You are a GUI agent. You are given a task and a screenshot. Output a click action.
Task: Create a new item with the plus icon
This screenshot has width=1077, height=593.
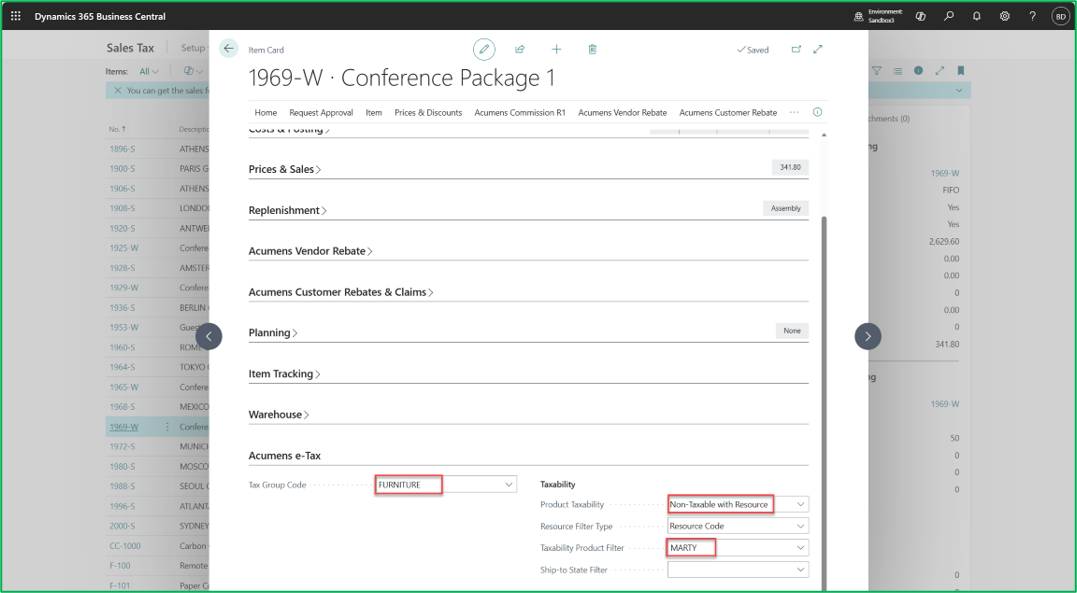(x=556, y=49)
